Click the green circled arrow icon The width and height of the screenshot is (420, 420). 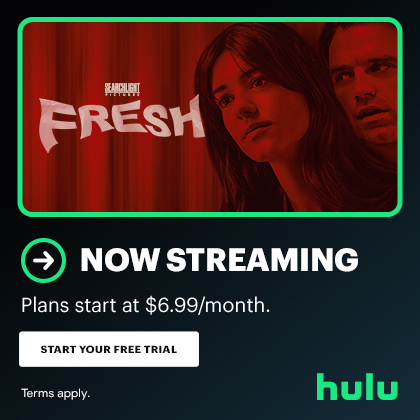tap(43, 260)
